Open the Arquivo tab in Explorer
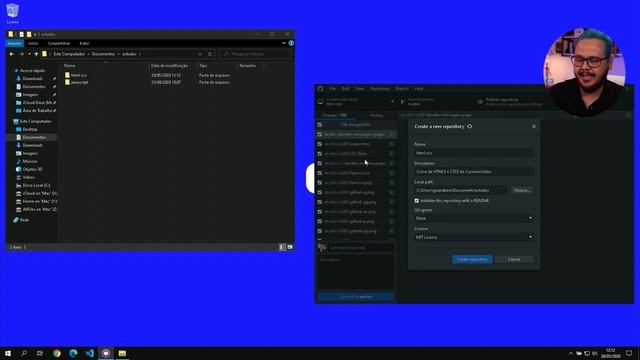640x360 pixels. [x=14, y=43]
